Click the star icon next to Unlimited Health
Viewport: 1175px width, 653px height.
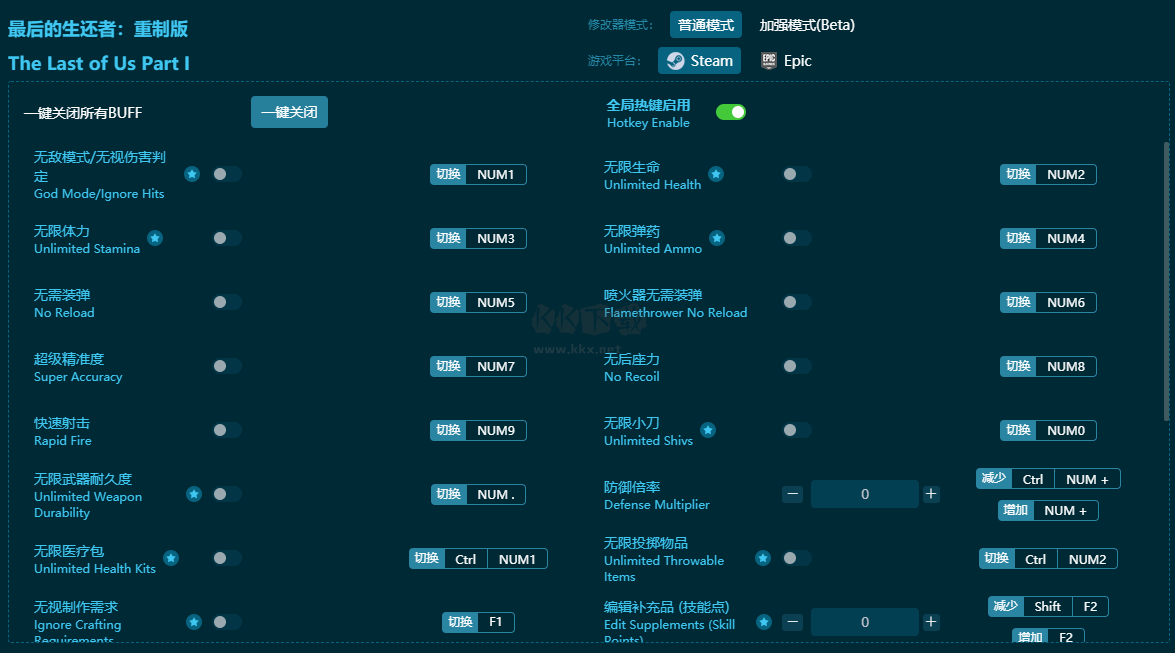point(716,174)
